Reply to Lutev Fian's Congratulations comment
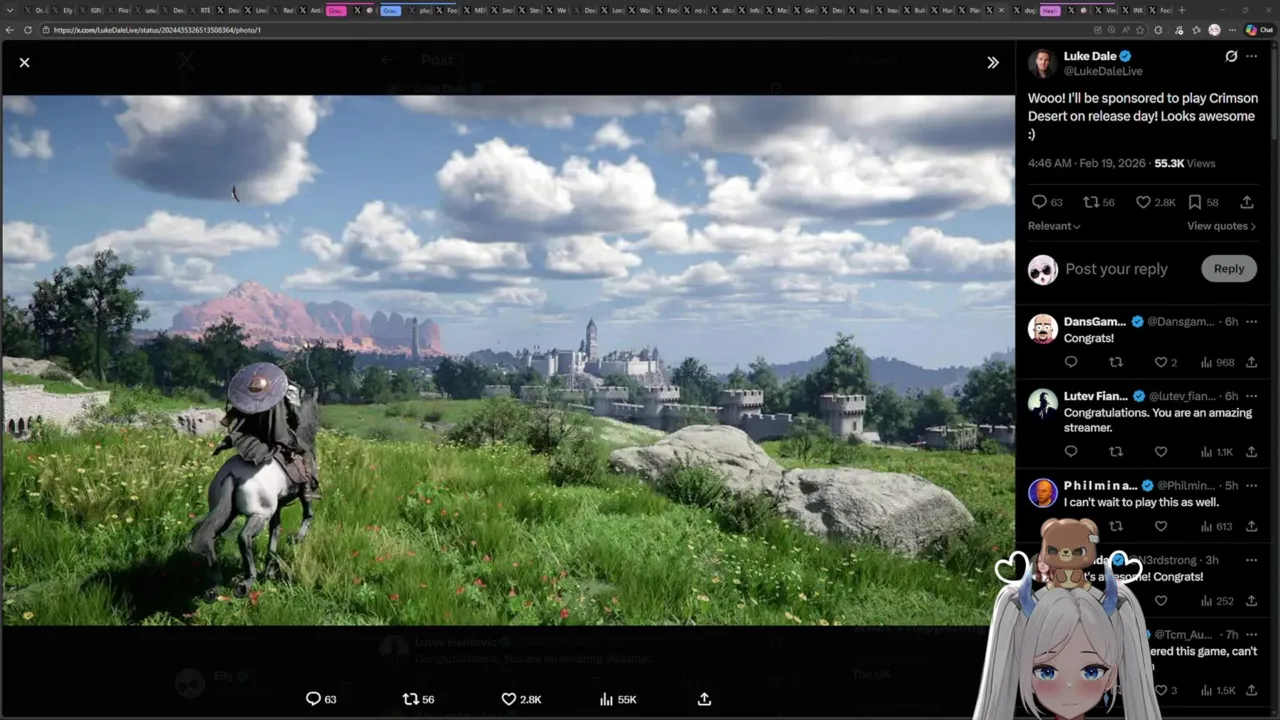Image resolution: width=1280 pixels, height=720 pixels. click(x=1071, y=452)
